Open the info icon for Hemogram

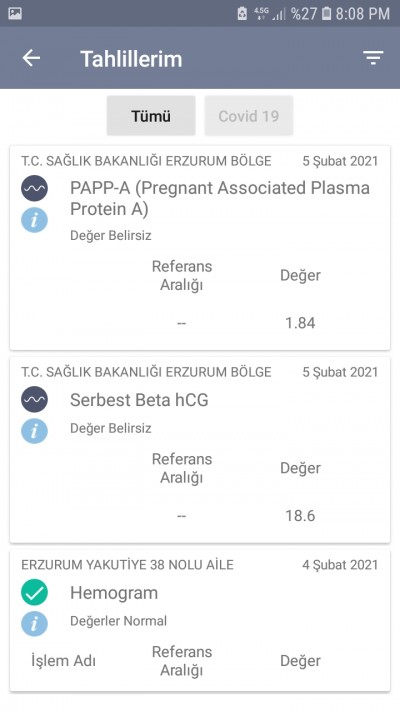tap(34, 623)
